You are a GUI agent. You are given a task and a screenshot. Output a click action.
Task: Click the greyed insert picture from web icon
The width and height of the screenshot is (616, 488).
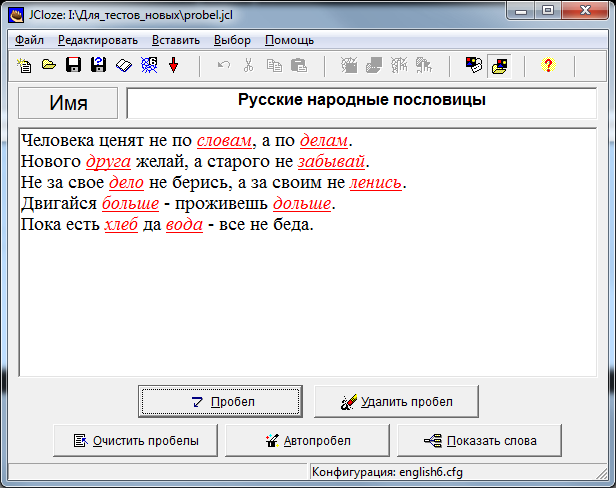(x=349, y=65)
